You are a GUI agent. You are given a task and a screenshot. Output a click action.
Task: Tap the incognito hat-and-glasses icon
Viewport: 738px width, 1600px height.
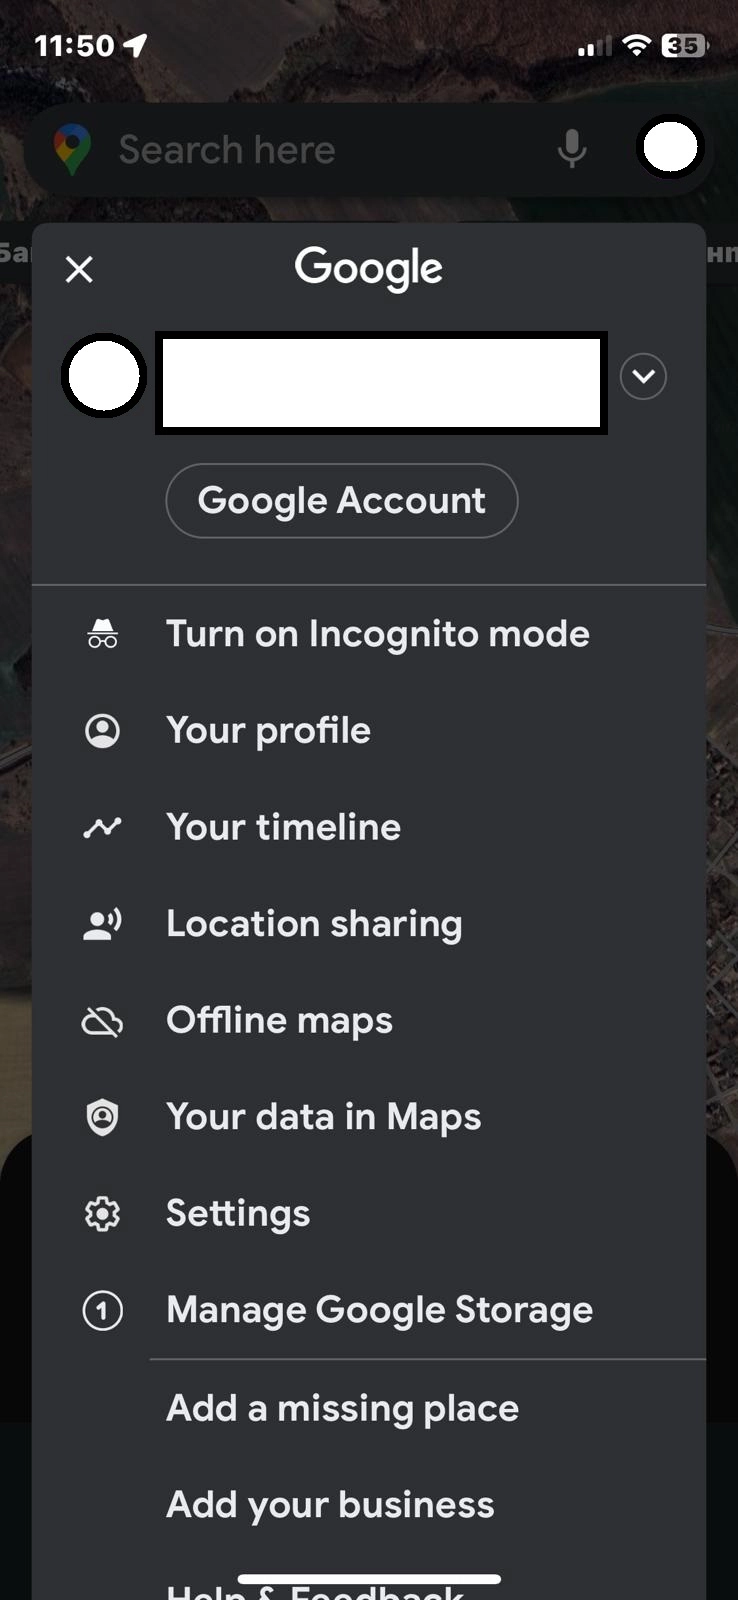pyautogui.click(x=102, y=634)
